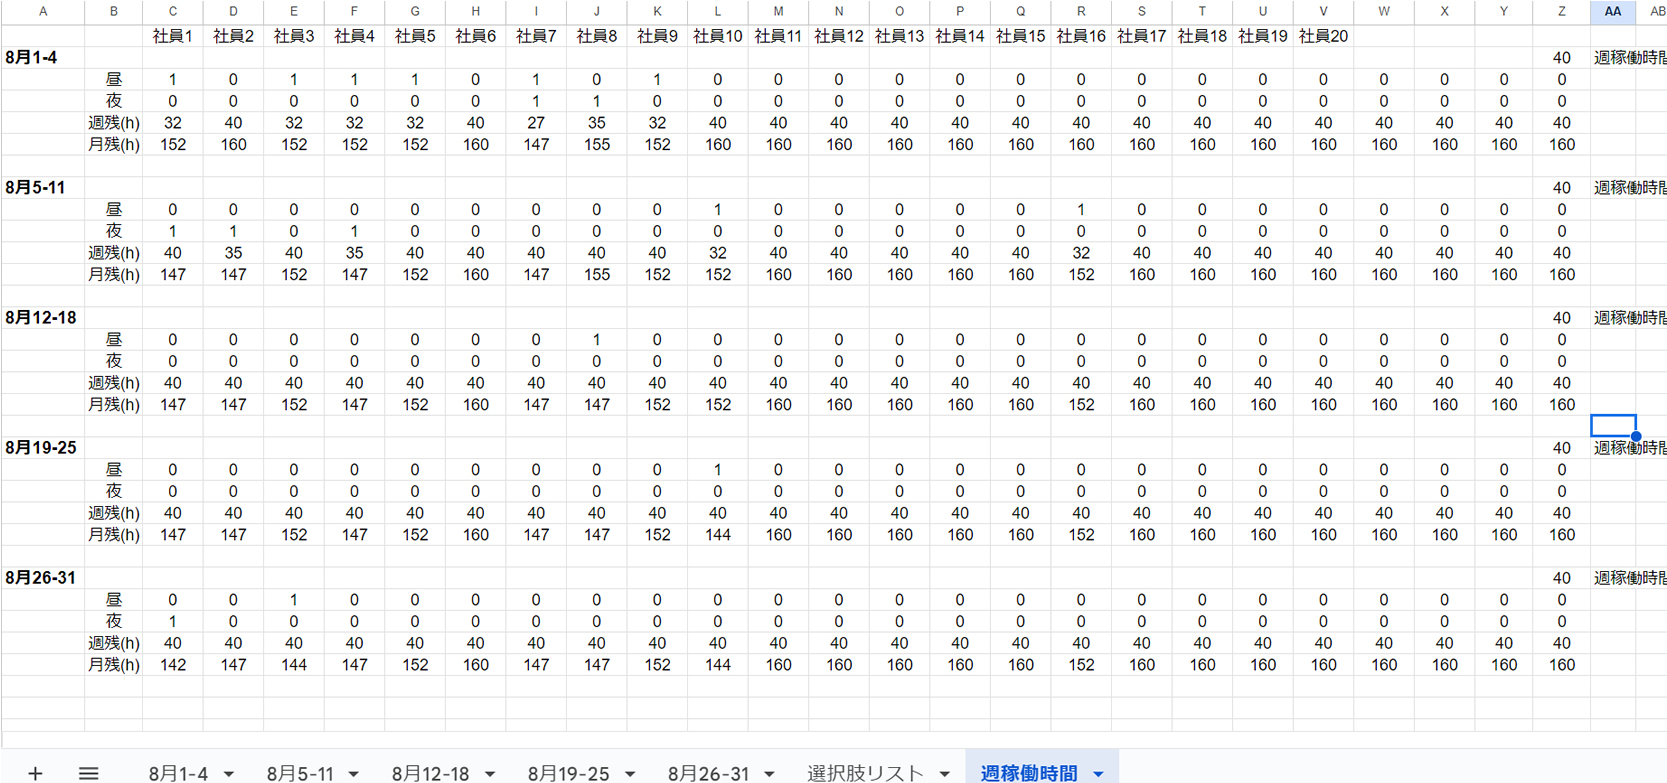This screenshot has height=783, width=1667.
Task: Click the 社員7 header cell
Action: [x=536, y=36]
